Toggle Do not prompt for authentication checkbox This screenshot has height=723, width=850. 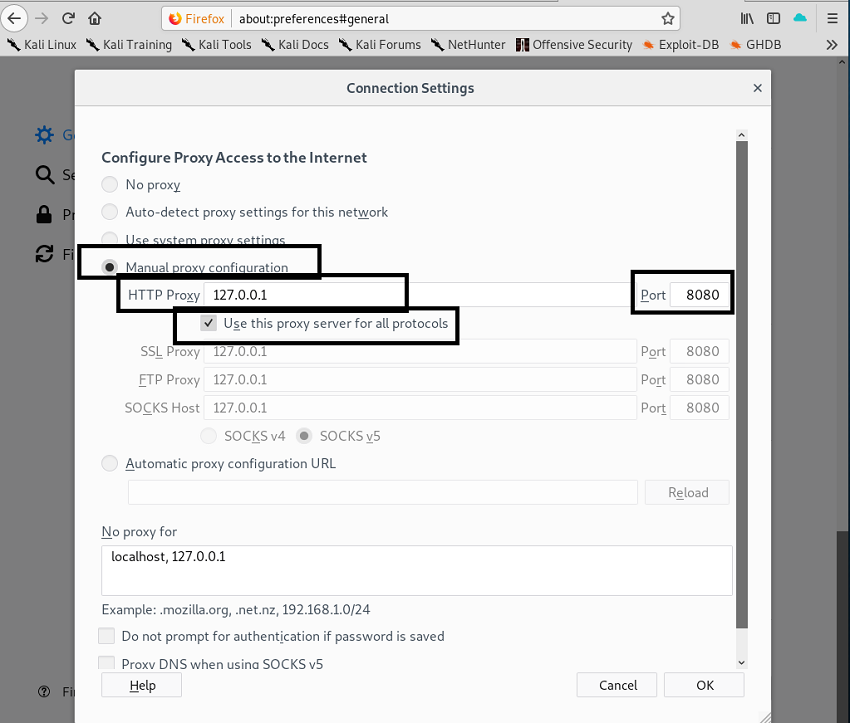(x=106, y=636)
